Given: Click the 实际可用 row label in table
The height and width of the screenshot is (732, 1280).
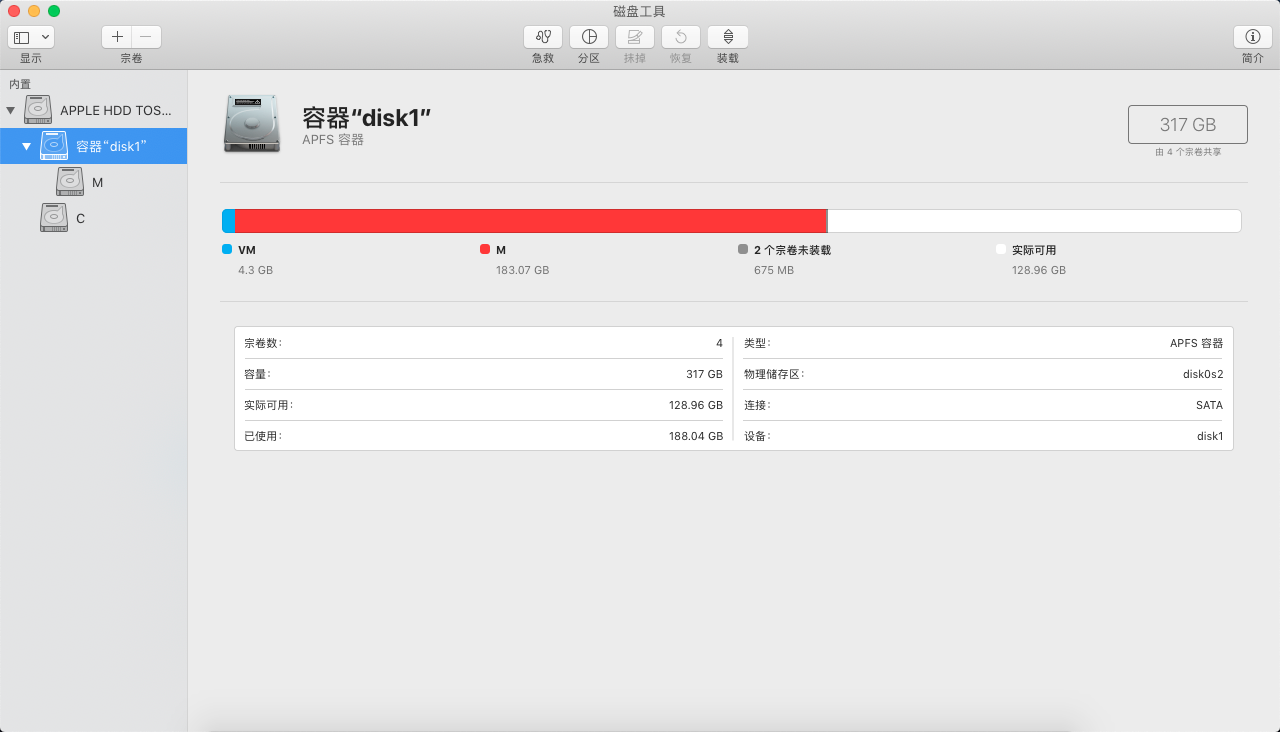Looking at the screenshot, I should [268, 405].
